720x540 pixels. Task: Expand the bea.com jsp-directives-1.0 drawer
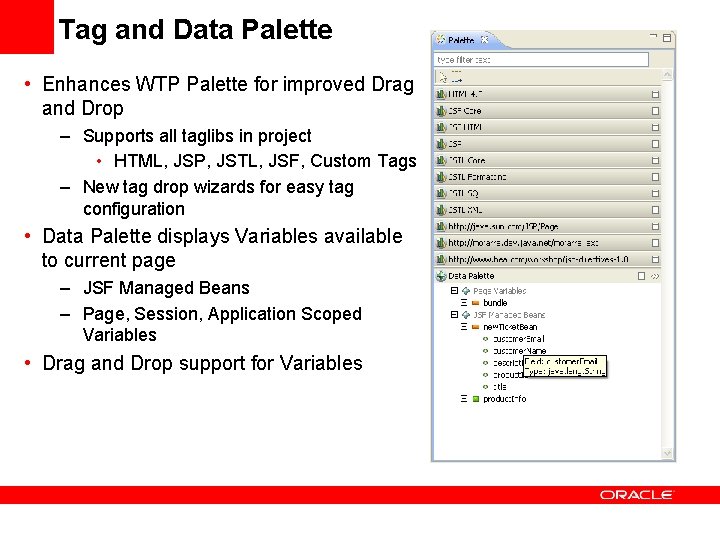pyautogui.click(x=546, y=260)
